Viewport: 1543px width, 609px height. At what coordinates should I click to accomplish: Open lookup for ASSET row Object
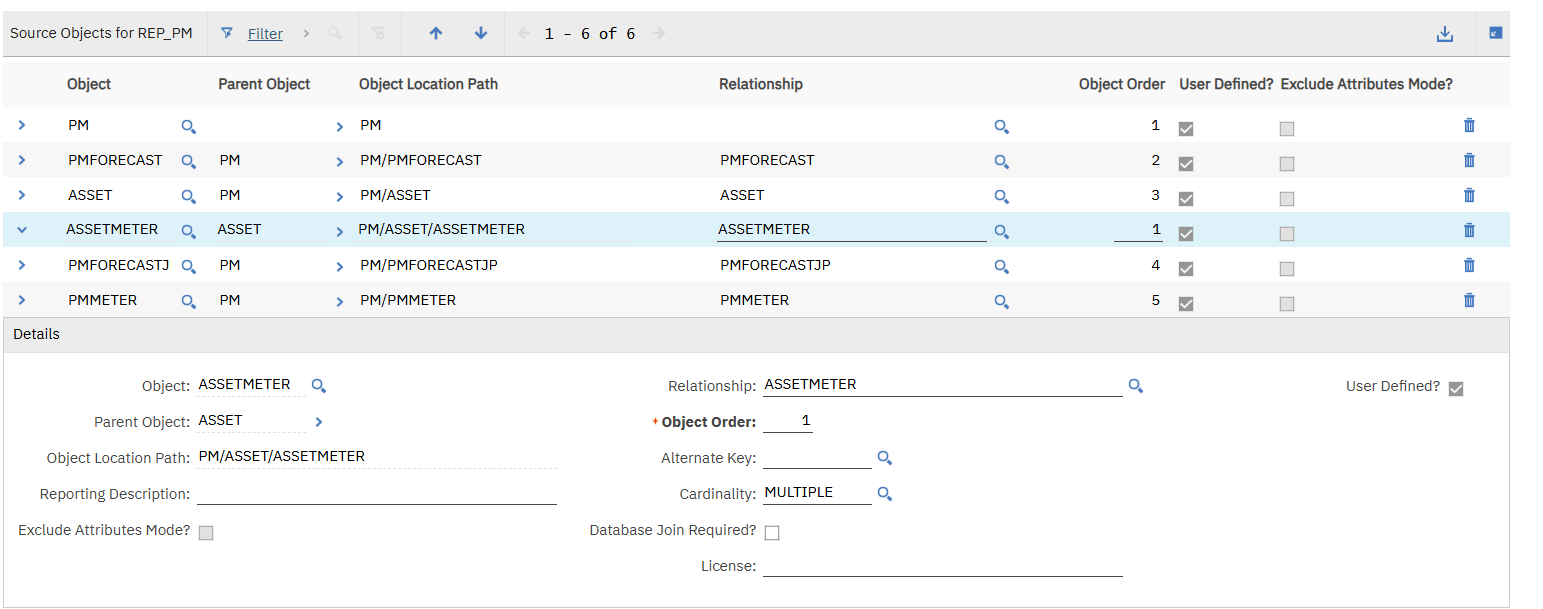point(188,196)
